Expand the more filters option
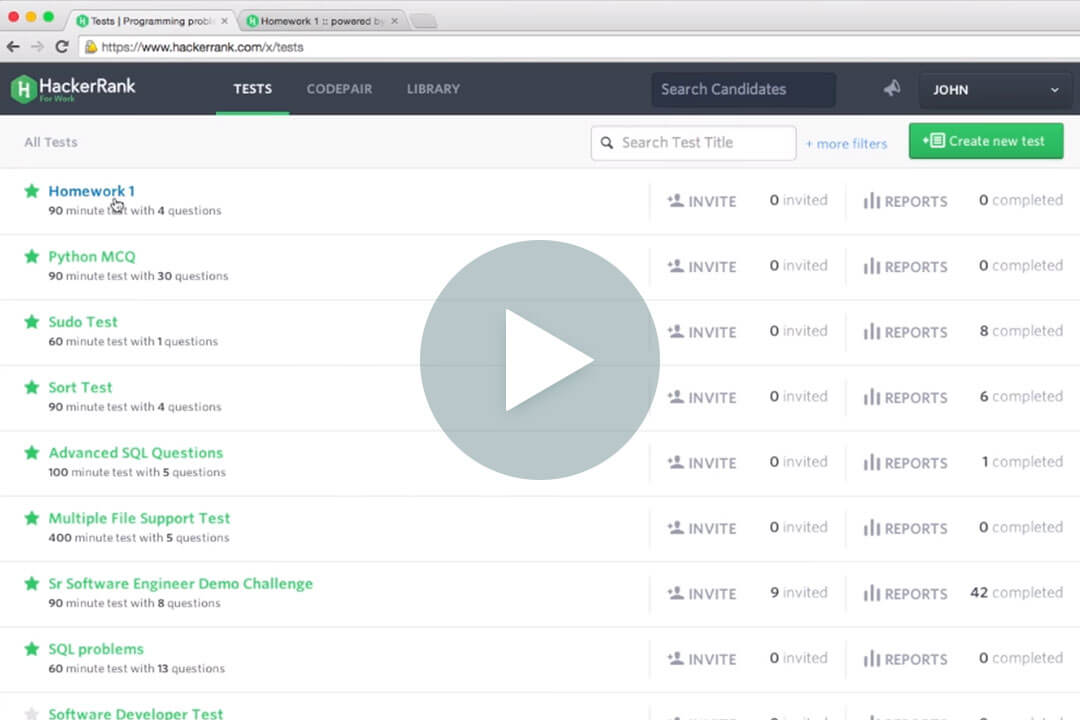 847,143
